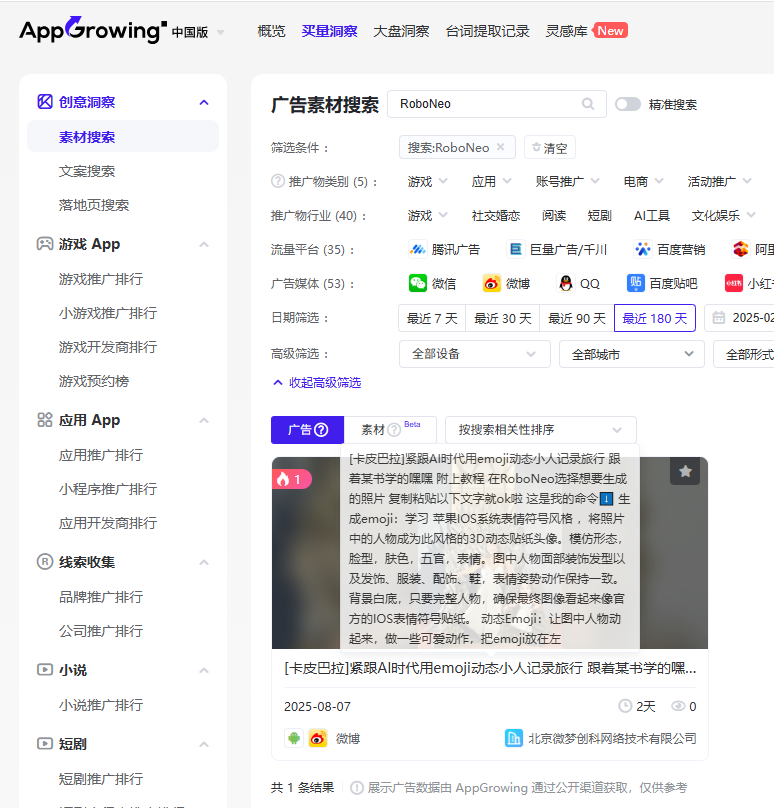The image size is (774, 808).
Task: Toggle the 精准搜索 switch
Action: 628,104
